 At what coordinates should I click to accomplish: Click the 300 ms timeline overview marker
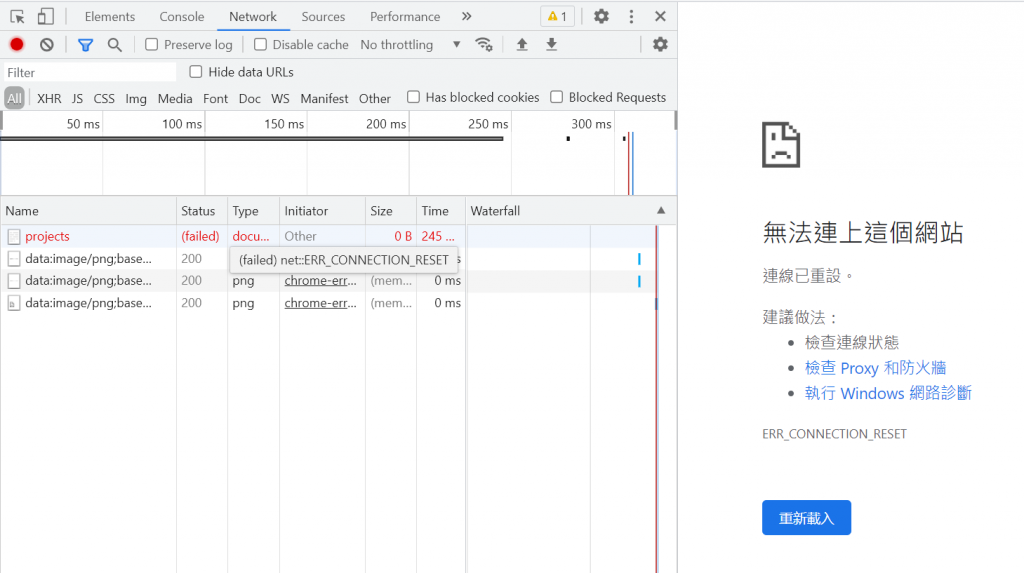(591, 124)
